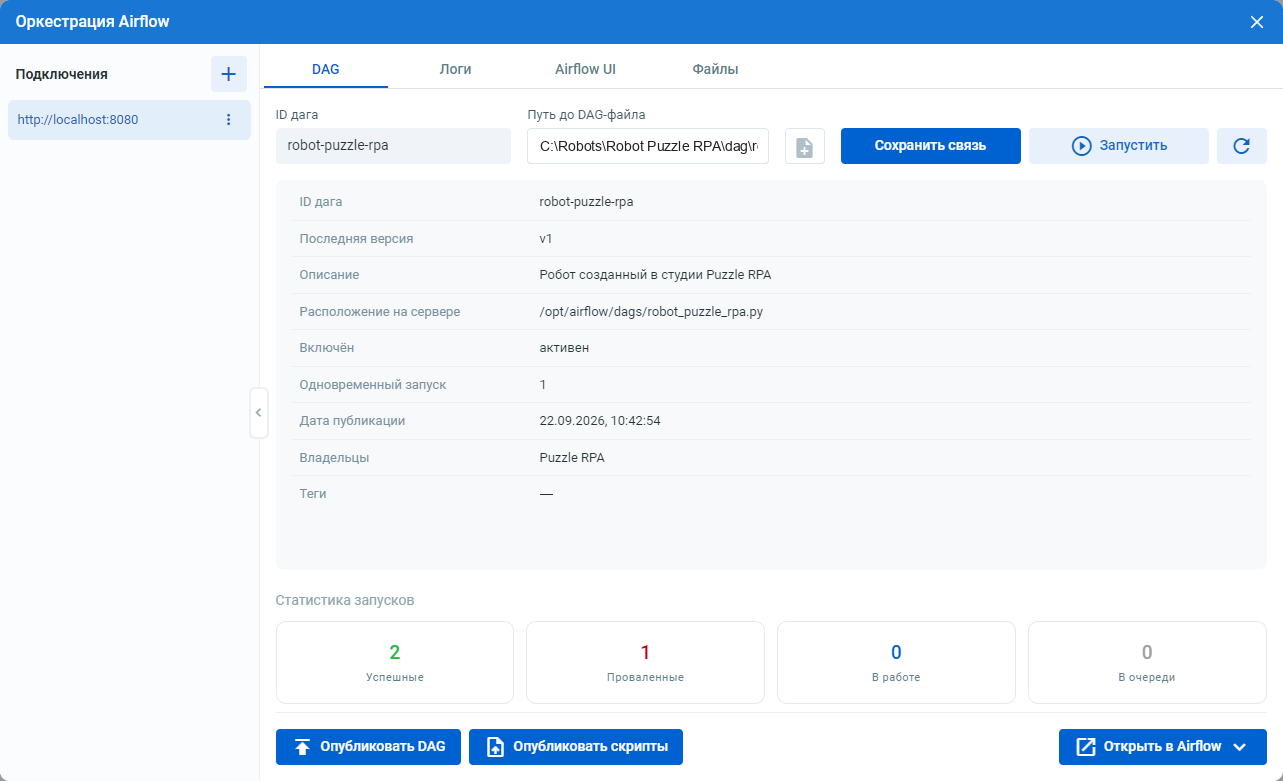This screenshot has height=781, width=1283.
Task: Click the DAG file picker icon
Action: [x=805, y=146]
